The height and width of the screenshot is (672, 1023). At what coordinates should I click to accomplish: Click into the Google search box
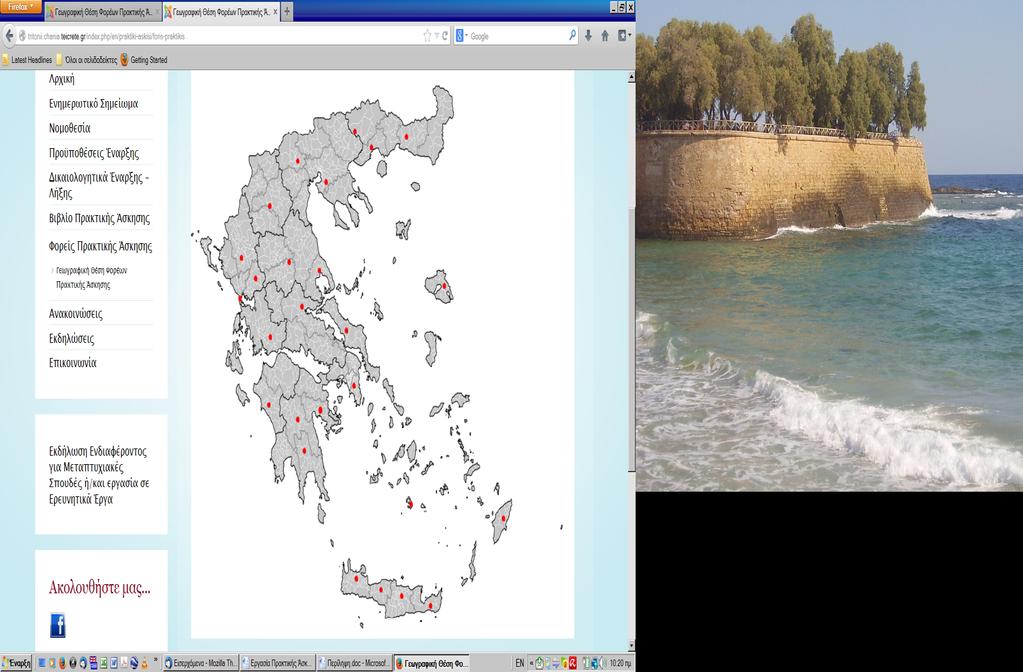(518, 37)
